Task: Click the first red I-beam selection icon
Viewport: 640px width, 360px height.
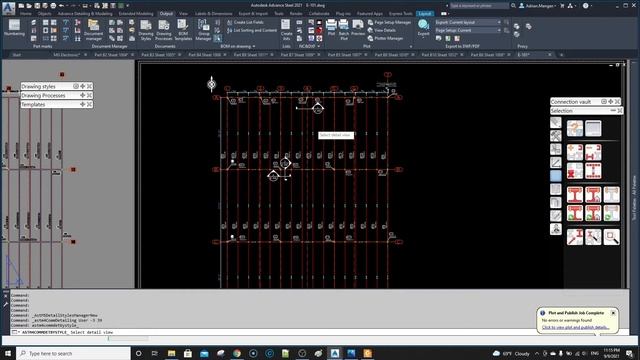Action: point(575,195)
